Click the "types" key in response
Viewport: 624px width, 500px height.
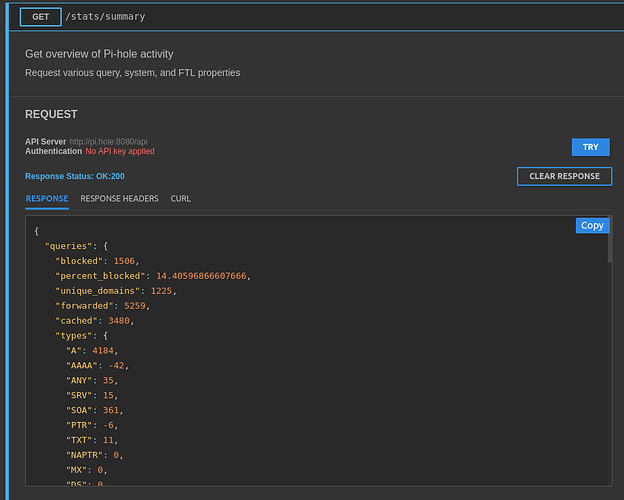click(76, 336)
